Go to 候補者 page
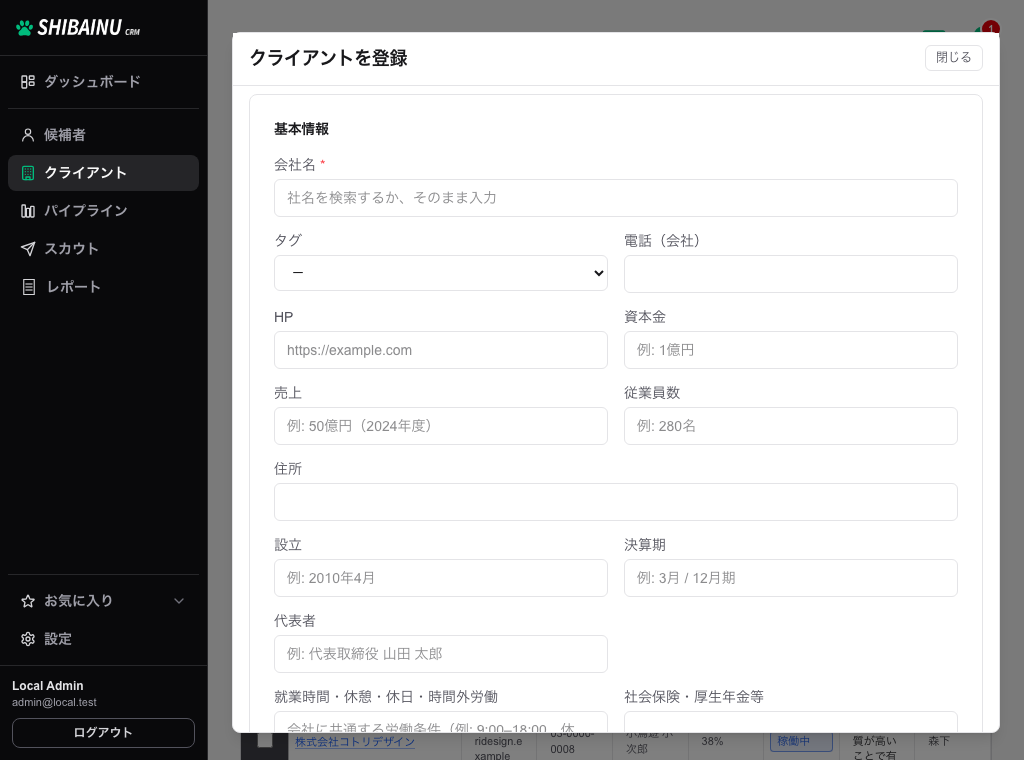The width and height of the screenshot is (1024, 760). click(x=103, y=135)
